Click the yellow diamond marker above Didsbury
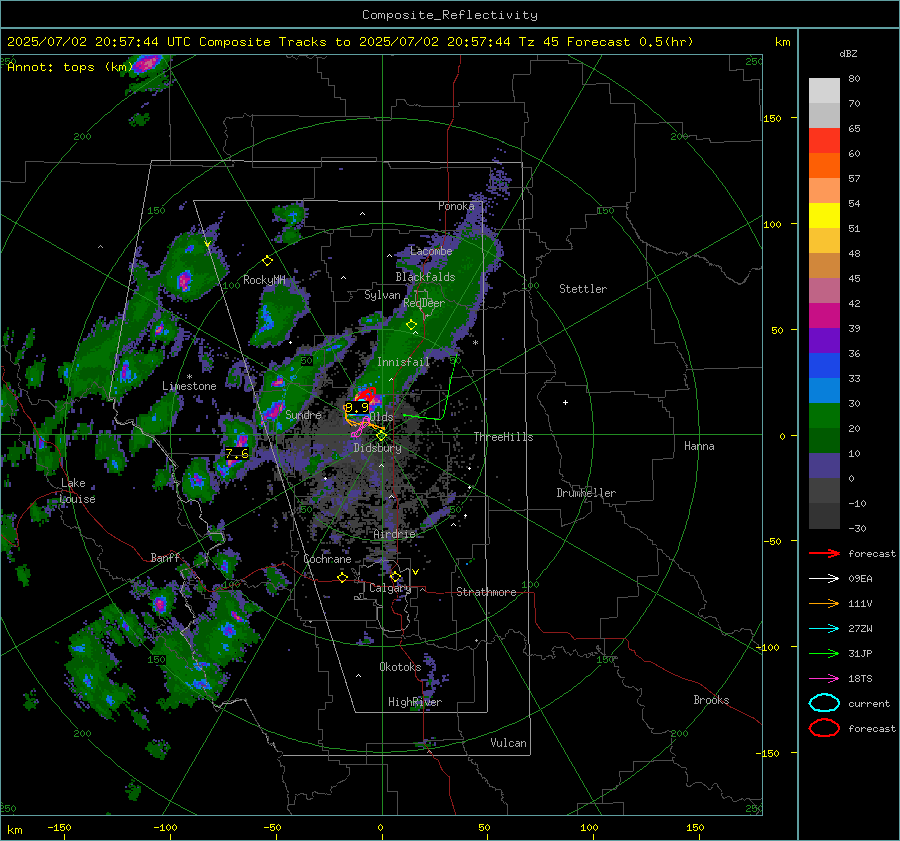Viewport: 900px width, 841px height. (381, 436)
